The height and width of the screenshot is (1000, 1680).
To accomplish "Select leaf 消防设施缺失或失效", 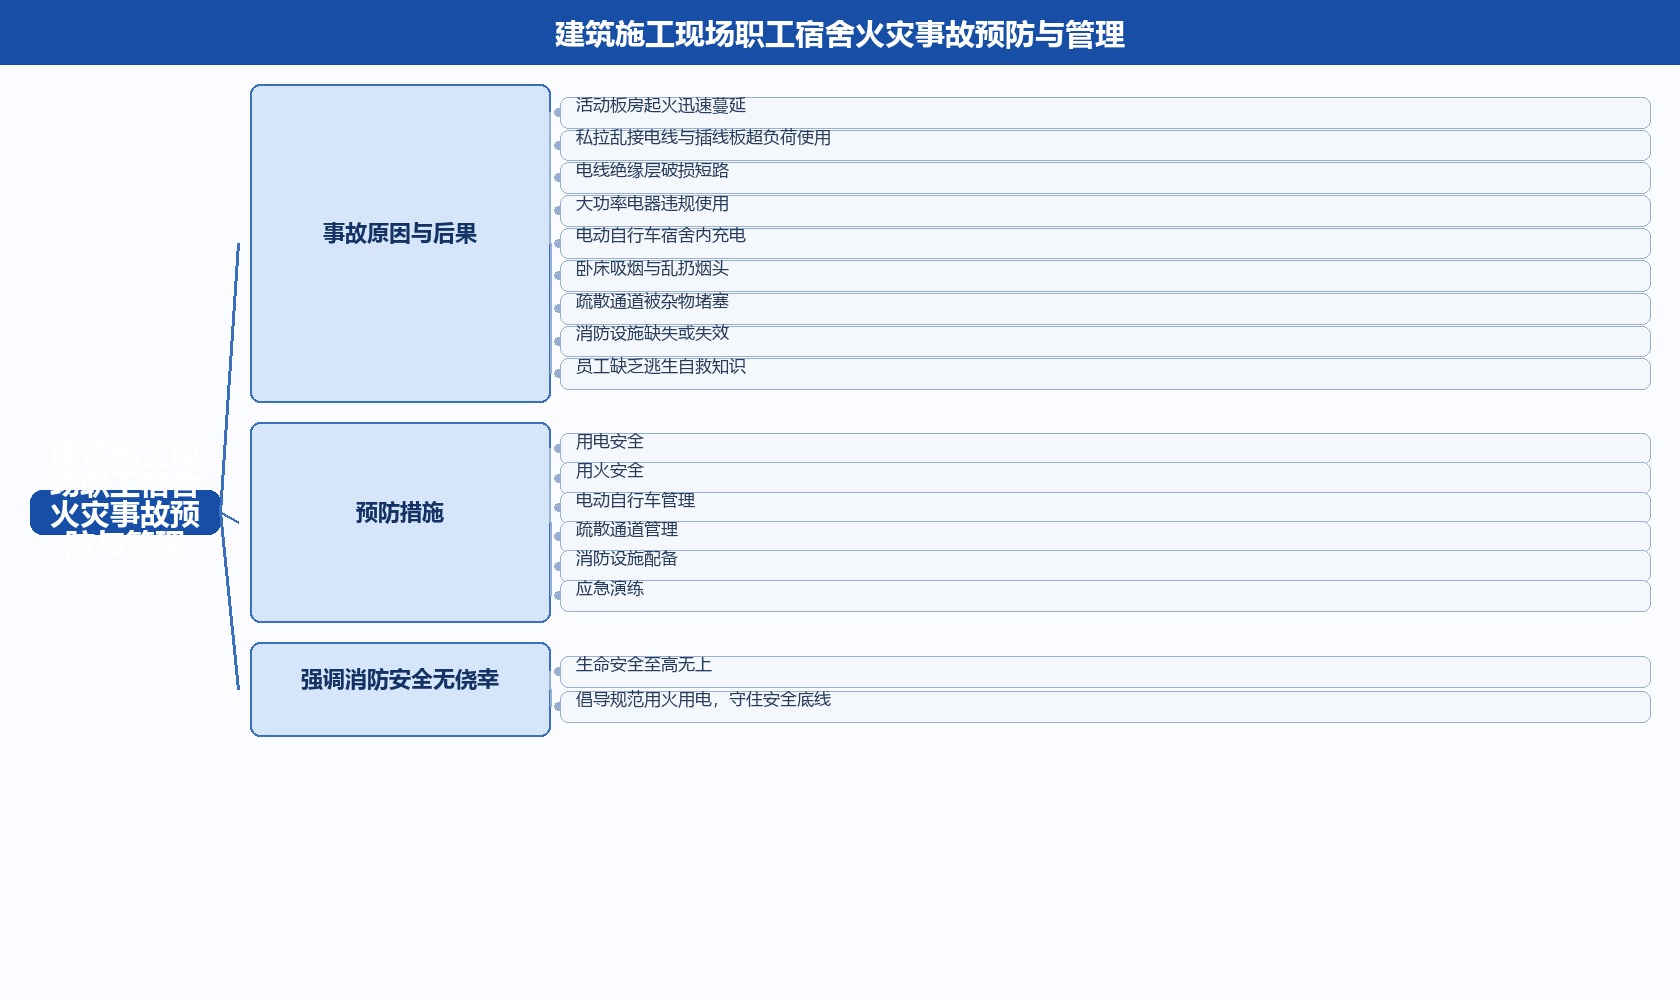I will tap(1105, 341).
